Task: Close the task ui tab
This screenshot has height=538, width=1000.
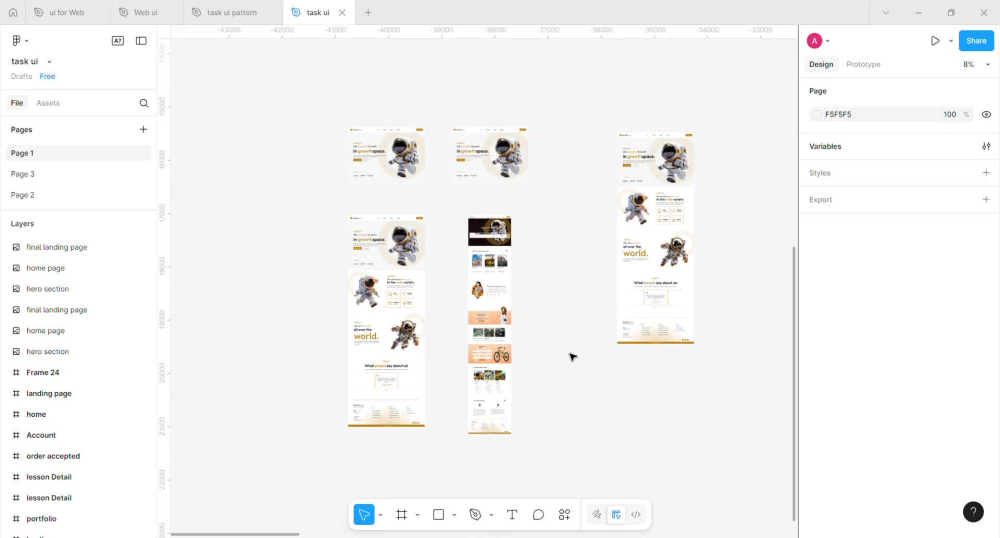Action: pos(342,12)
